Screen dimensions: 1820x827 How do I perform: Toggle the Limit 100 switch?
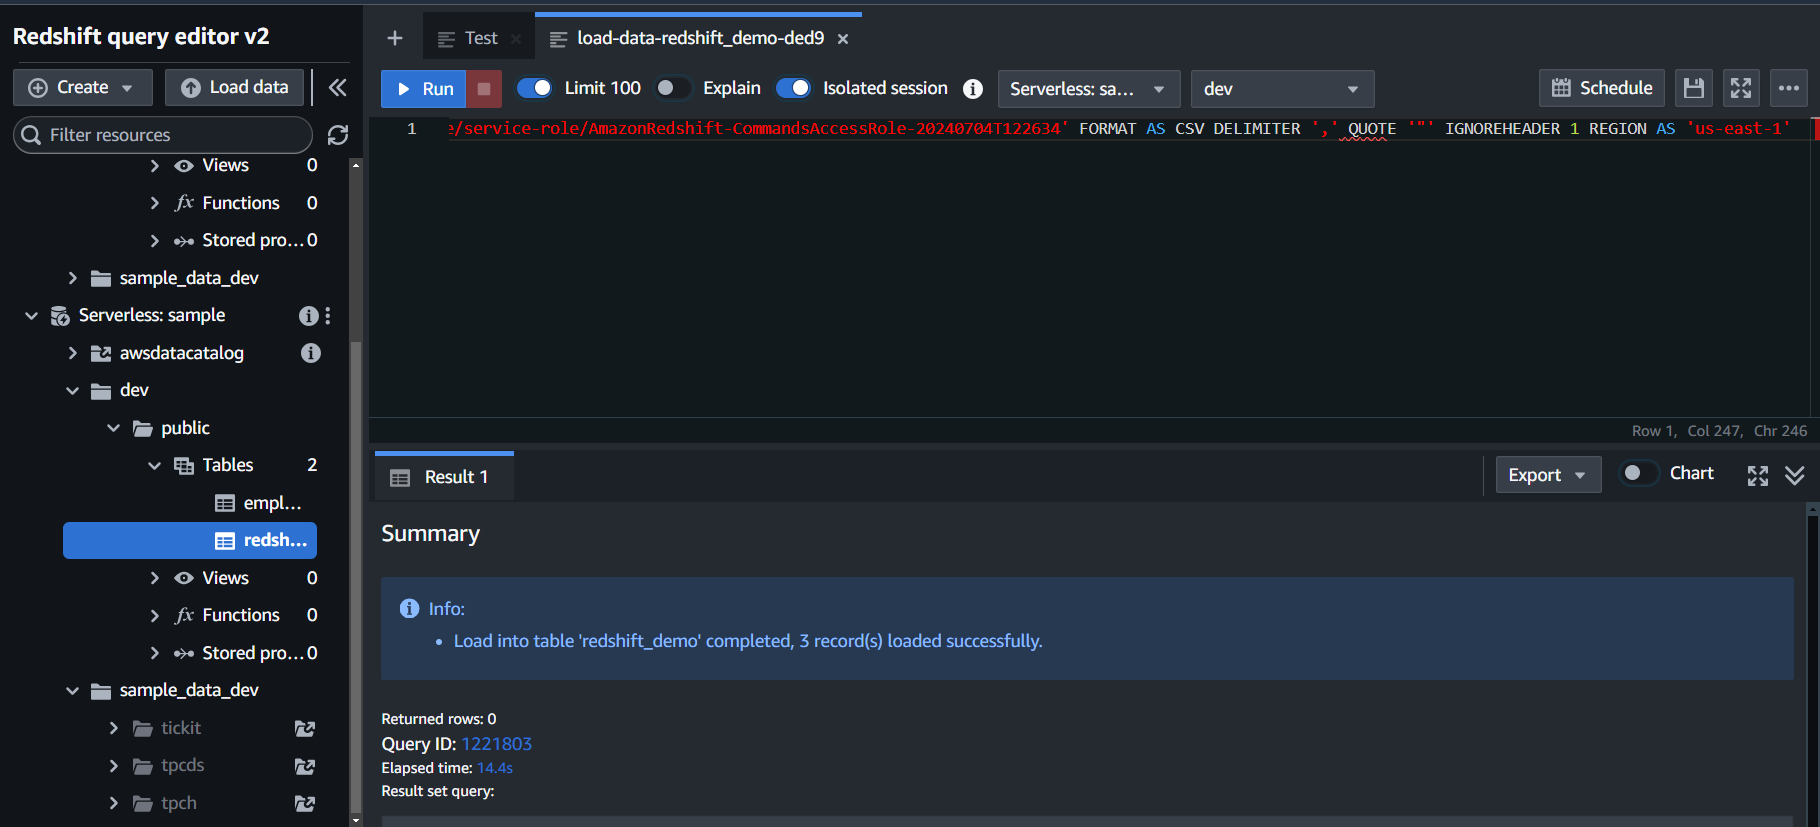[x=535, y=88]
